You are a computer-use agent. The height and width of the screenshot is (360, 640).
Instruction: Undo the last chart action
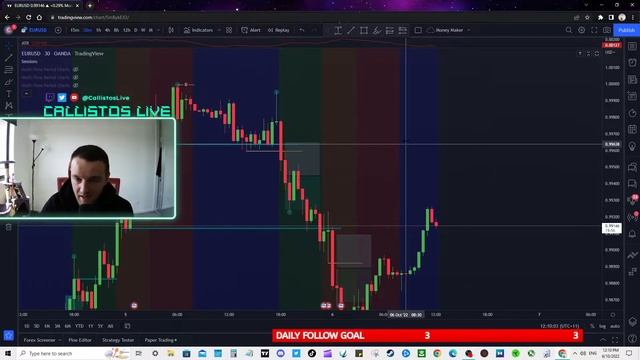(x=302, y=30)
